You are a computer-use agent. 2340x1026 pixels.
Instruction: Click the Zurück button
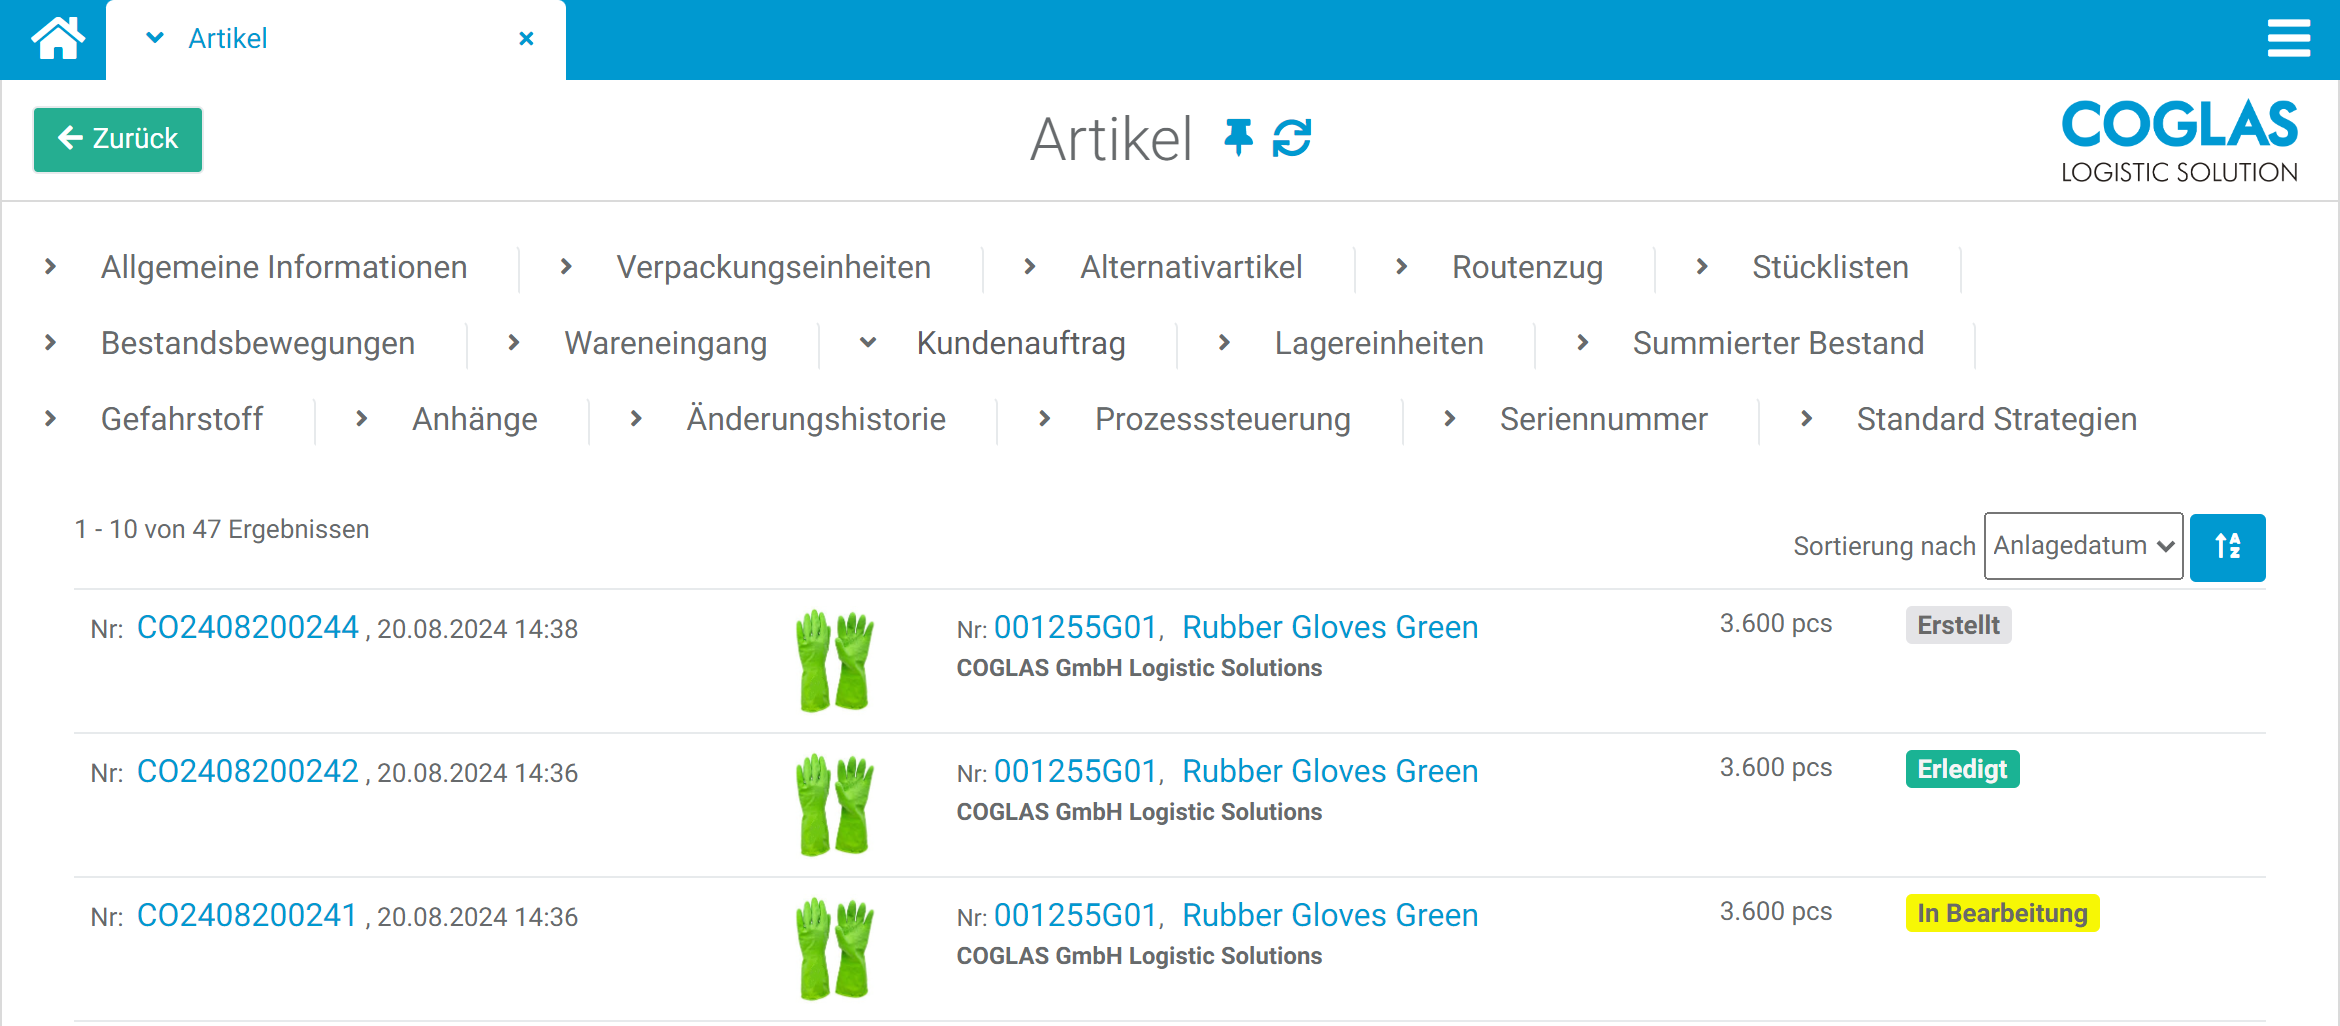point(117,139)
